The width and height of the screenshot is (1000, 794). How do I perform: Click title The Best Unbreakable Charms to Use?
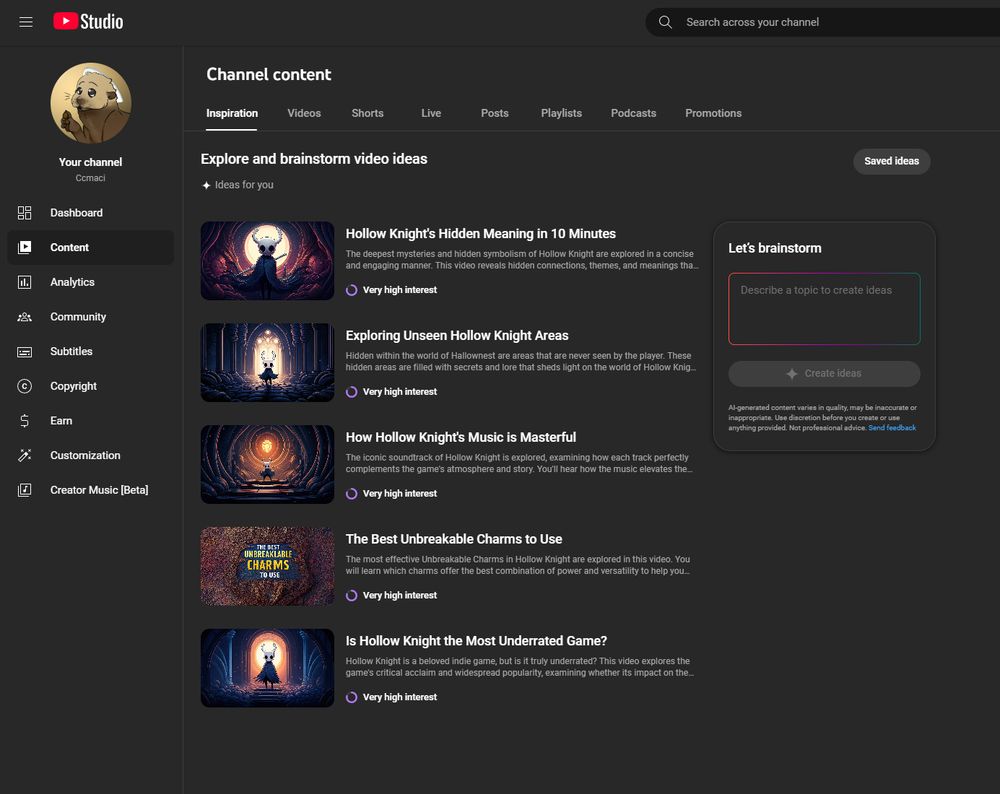tap(453, 540)
